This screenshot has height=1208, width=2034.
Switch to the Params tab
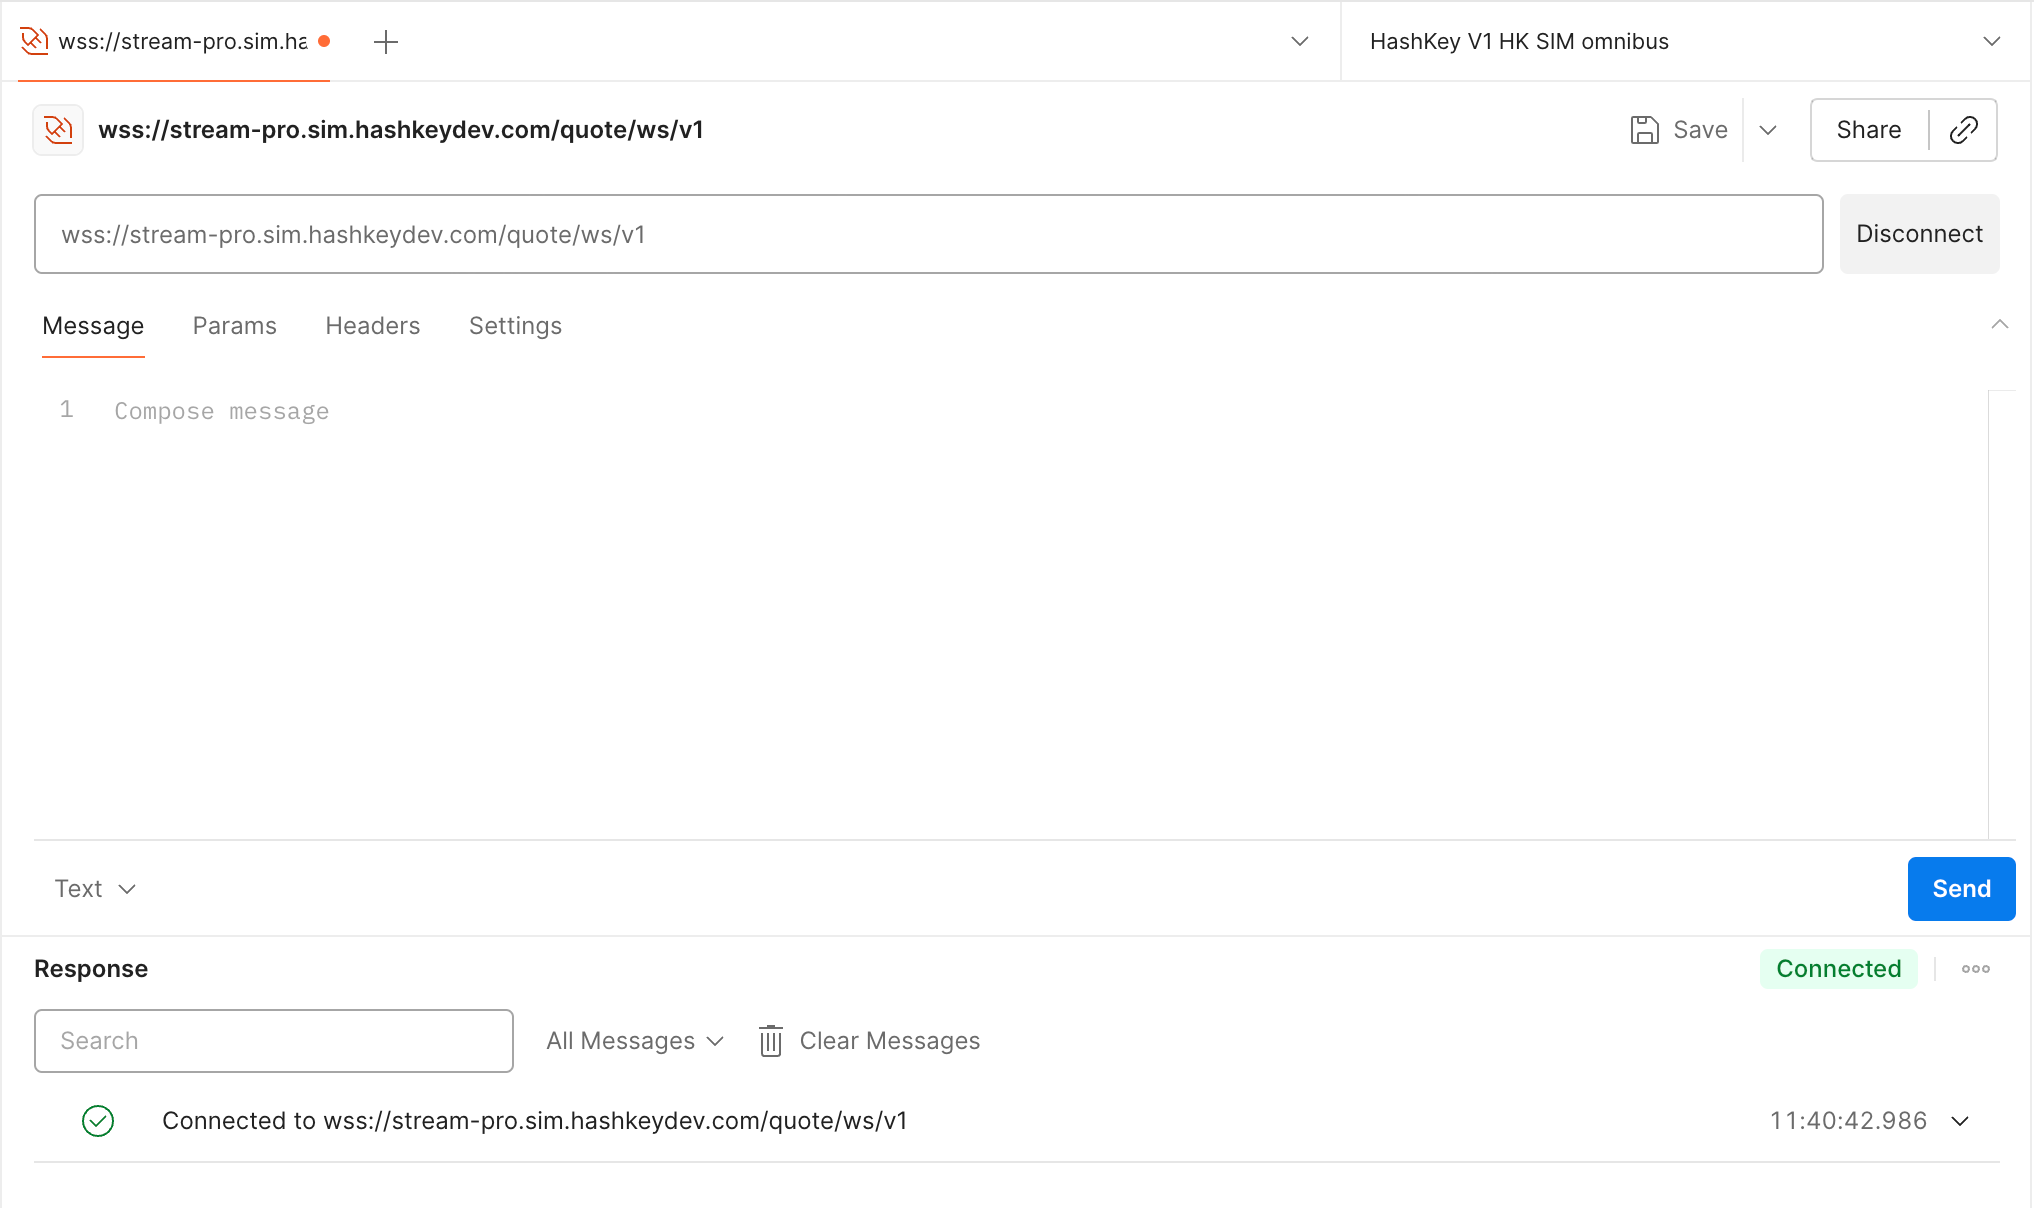234,326
